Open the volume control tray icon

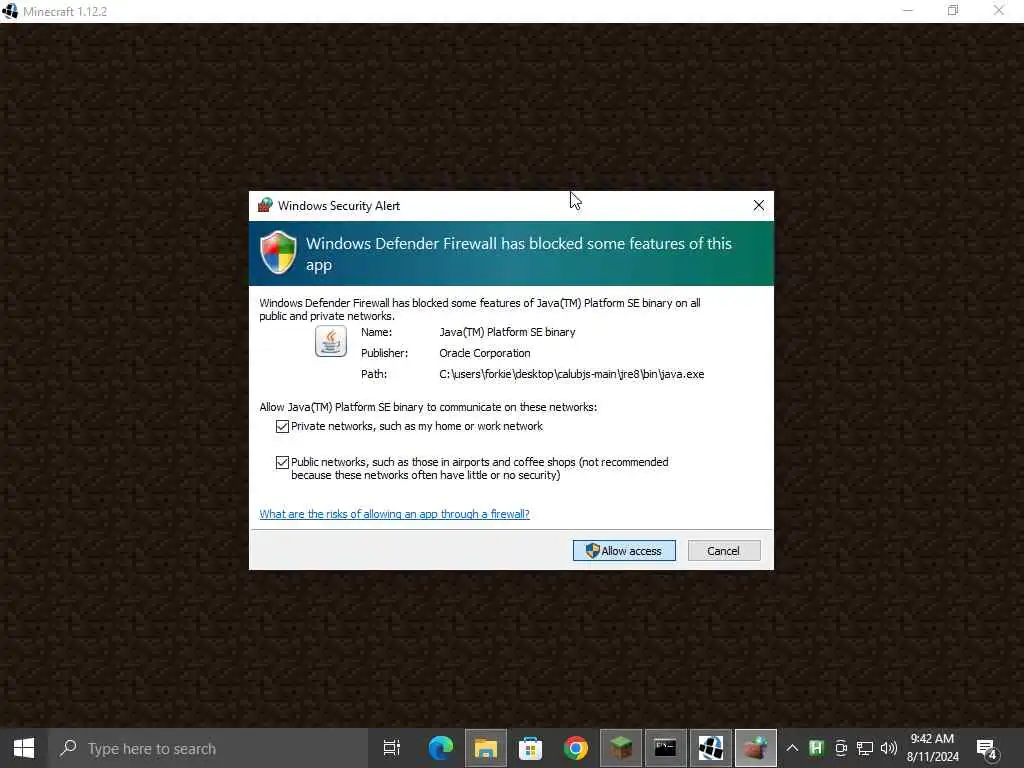[888, 748]
